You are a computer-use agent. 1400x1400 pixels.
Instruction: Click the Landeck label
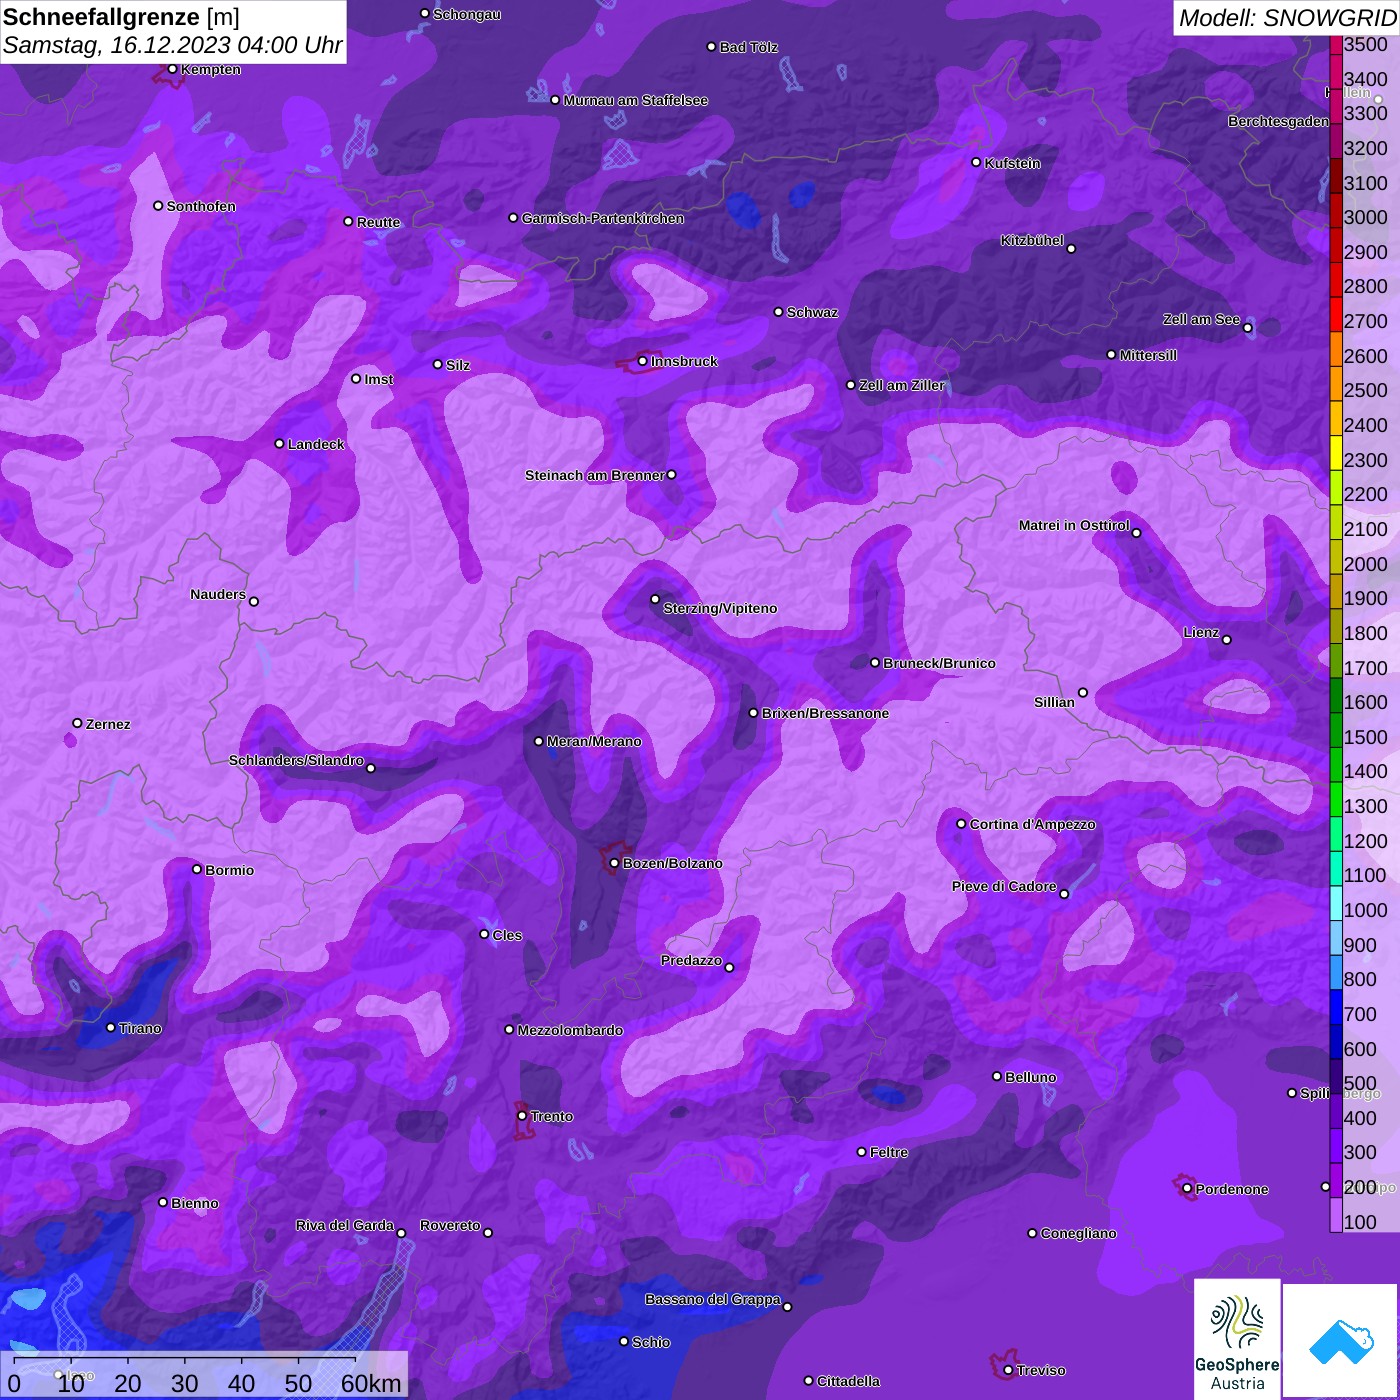(316, 444)
